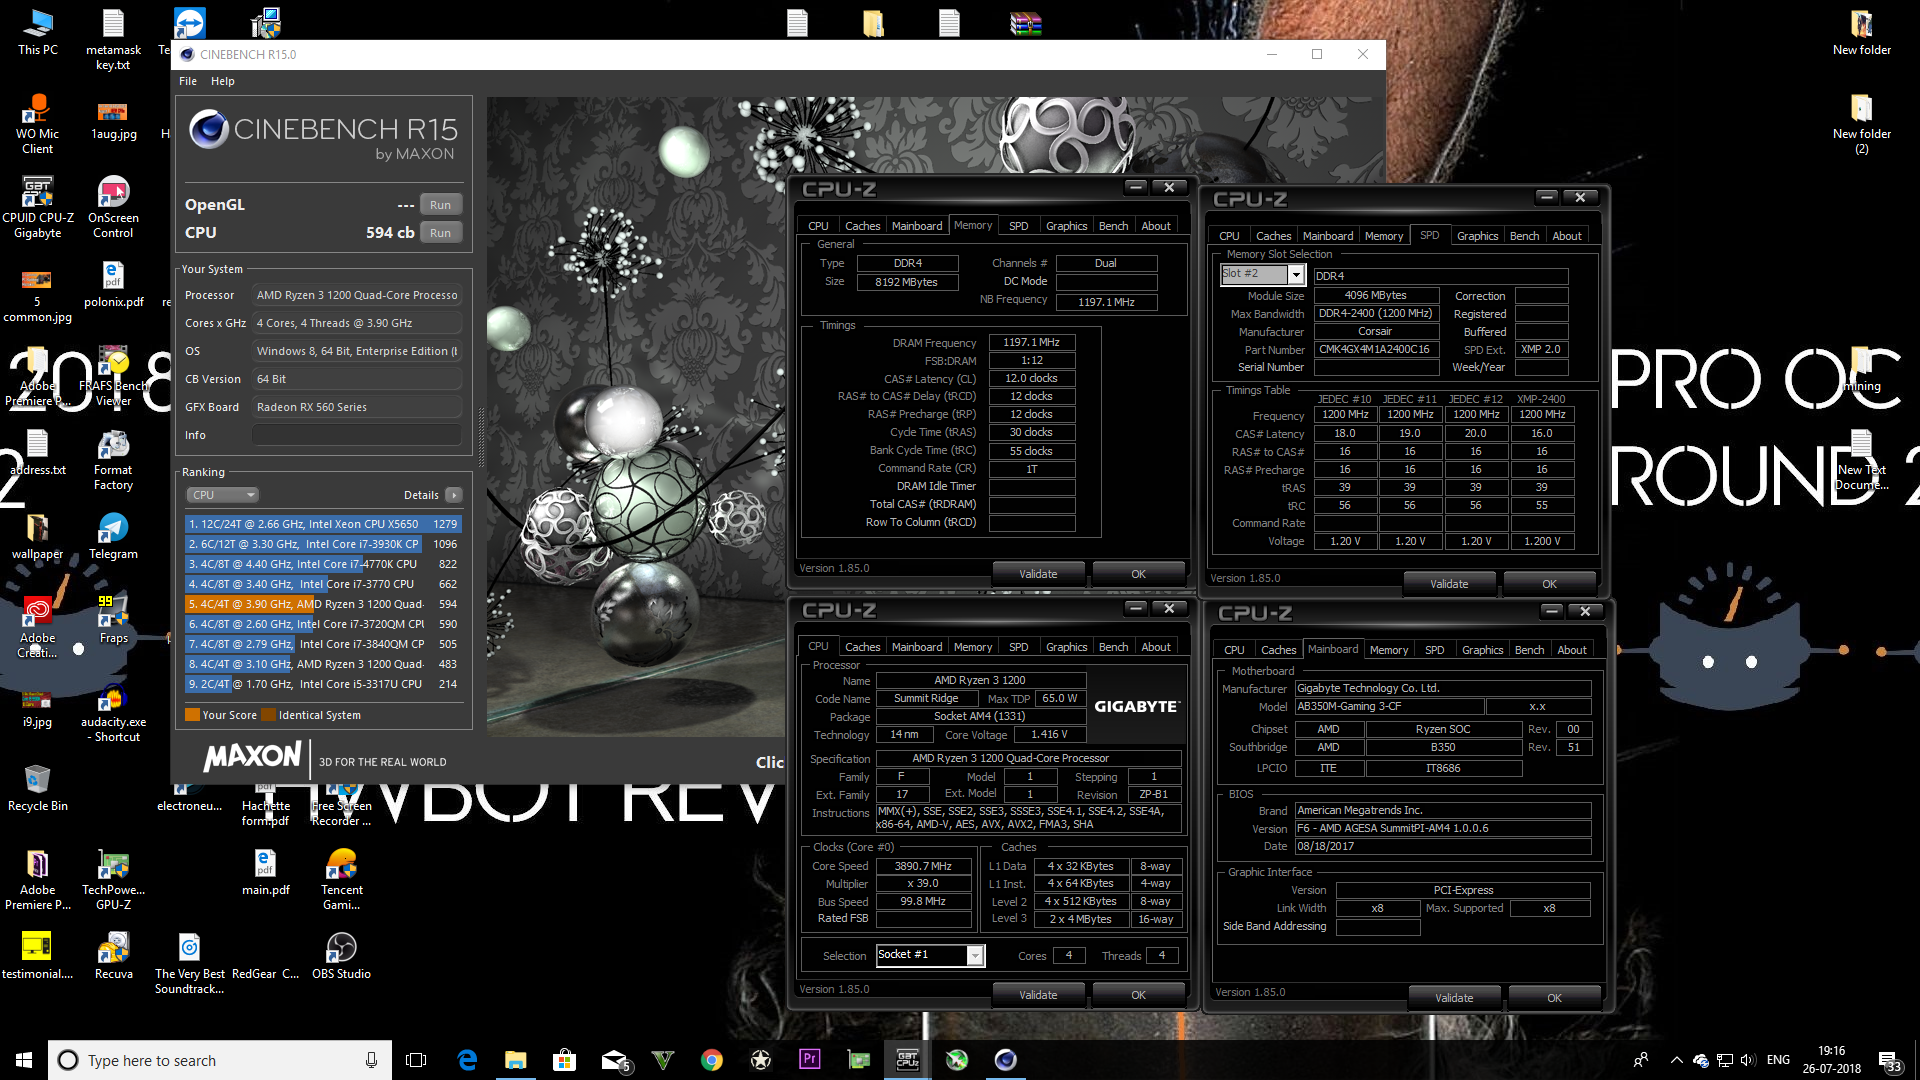Viewport: 1920px width, 1080px height.
Task: Show hidden system tray icons
Action: (x=1676, y=1060)
